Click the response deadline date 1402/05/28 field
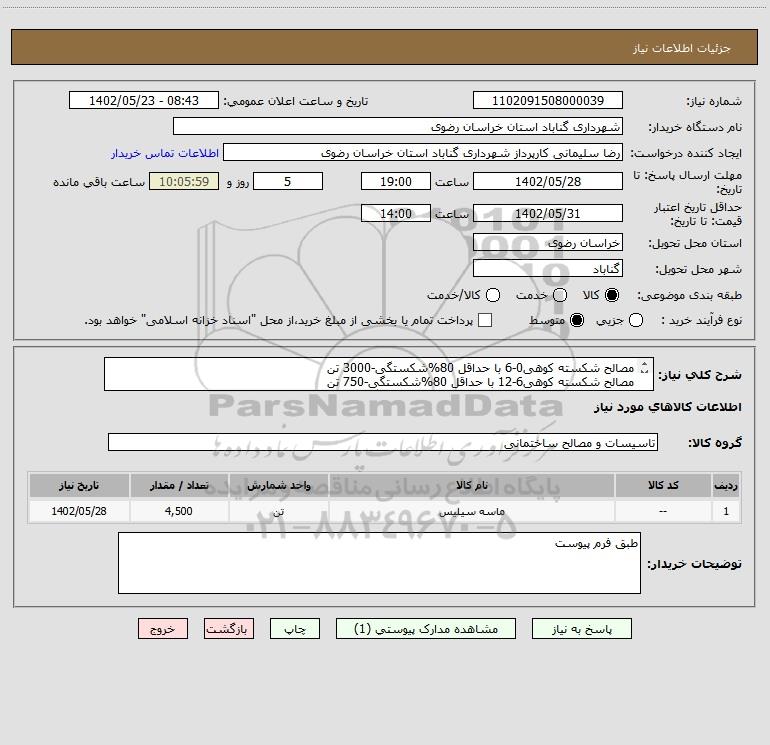Screen dimensions: 770x745 click(548, 181)
